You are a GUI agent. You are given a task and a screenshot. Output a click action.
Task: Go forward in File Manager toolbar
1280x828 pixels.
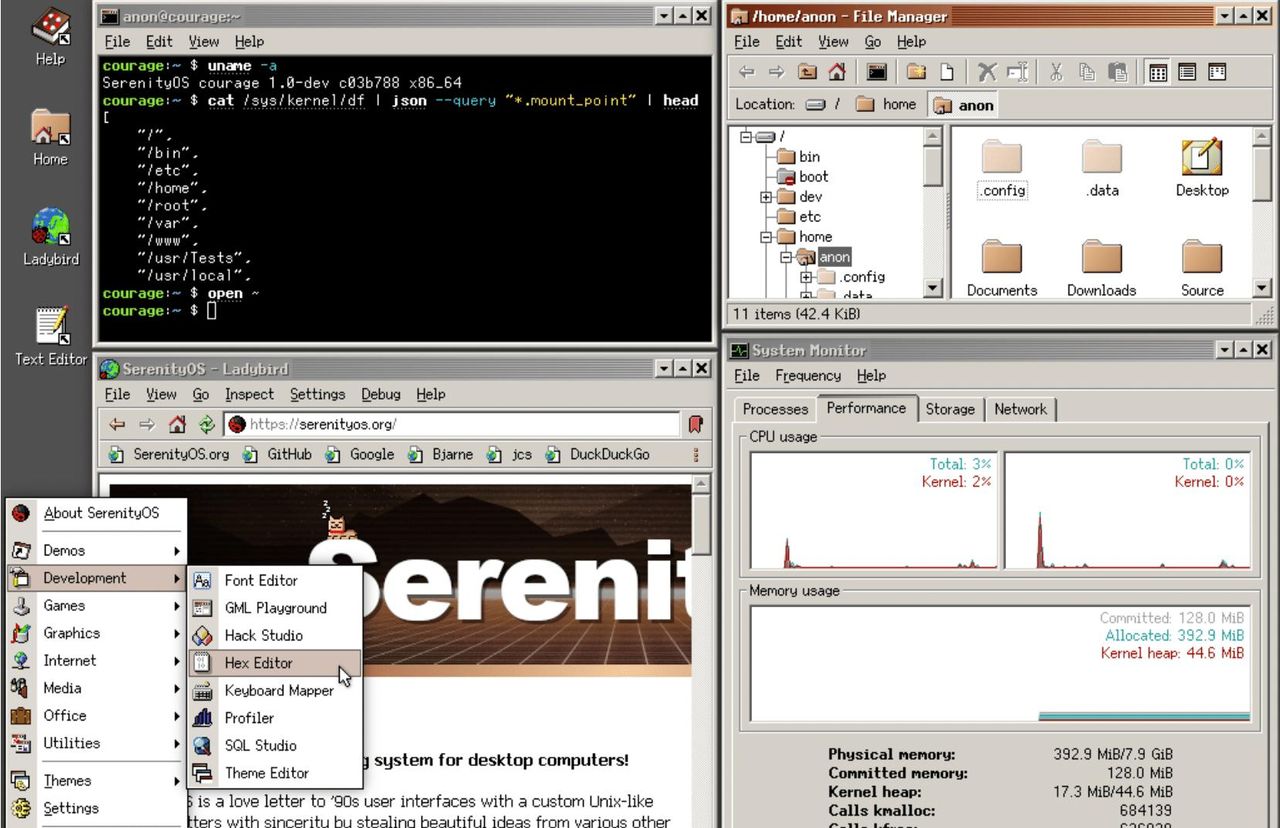click(x=776, y=72)
